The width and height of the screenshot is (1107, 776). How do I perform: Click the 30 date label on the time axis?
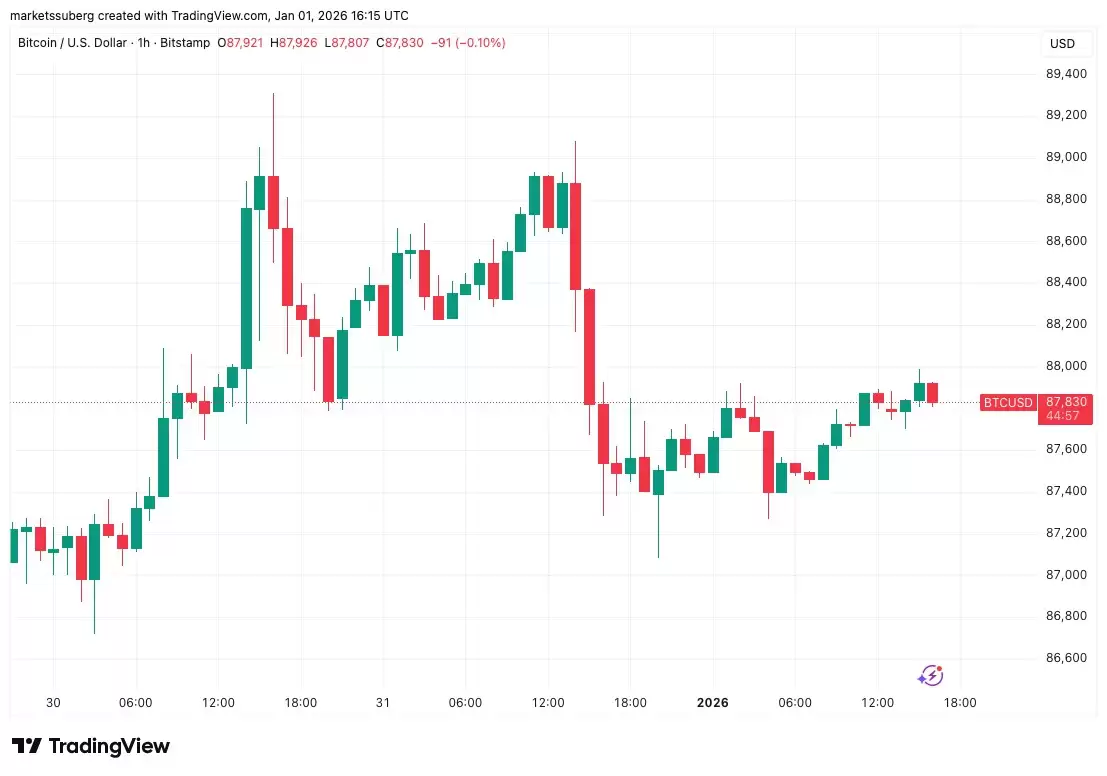[53, 703]
